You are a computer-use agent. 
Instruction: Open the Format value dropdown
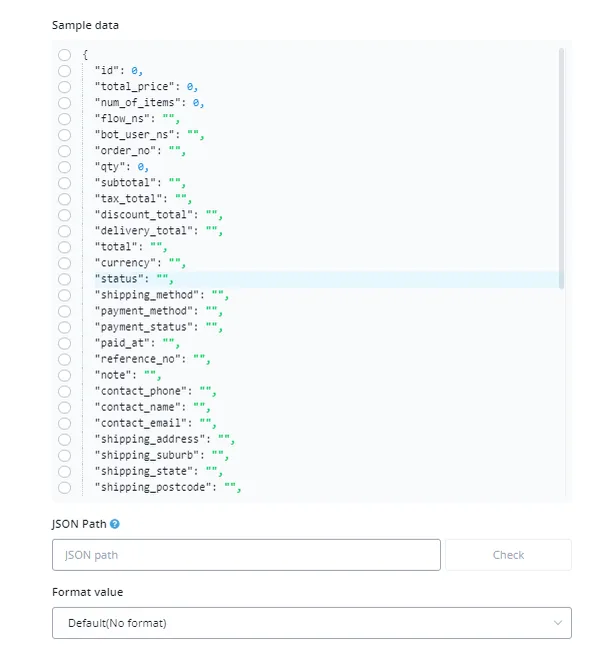click(x=312, y=623)
